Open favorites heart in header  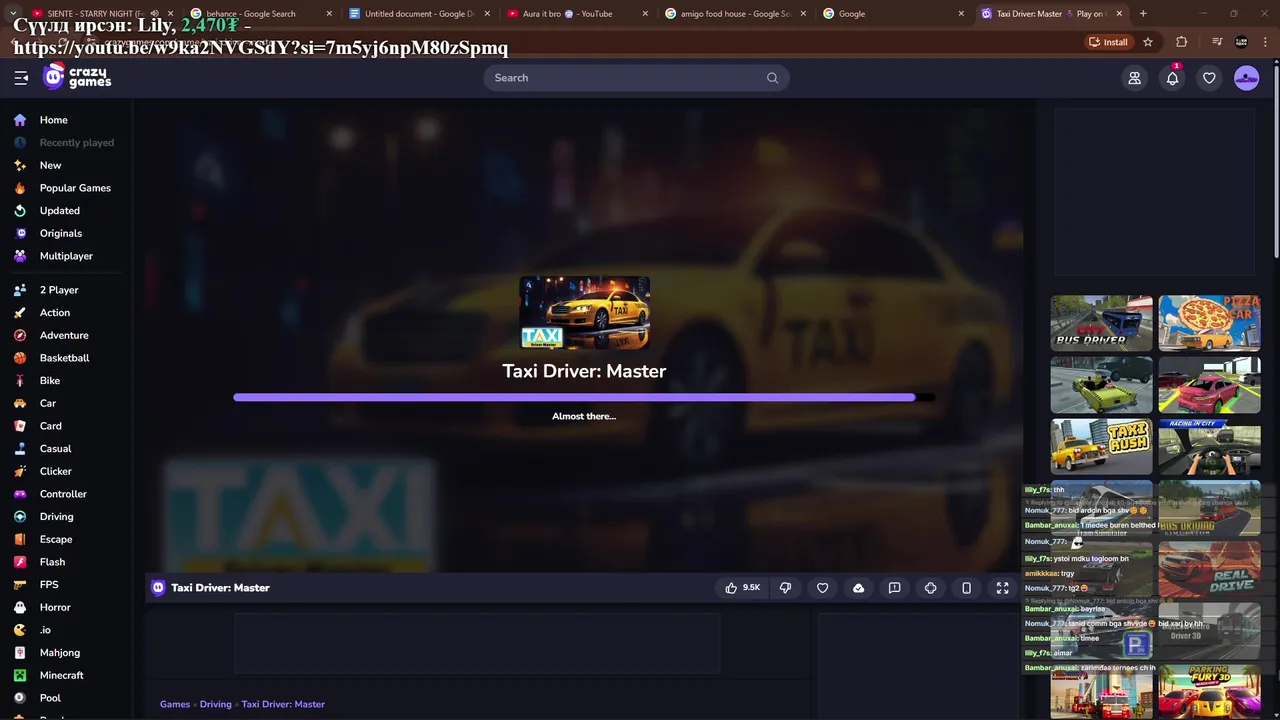pos(1209,78)
